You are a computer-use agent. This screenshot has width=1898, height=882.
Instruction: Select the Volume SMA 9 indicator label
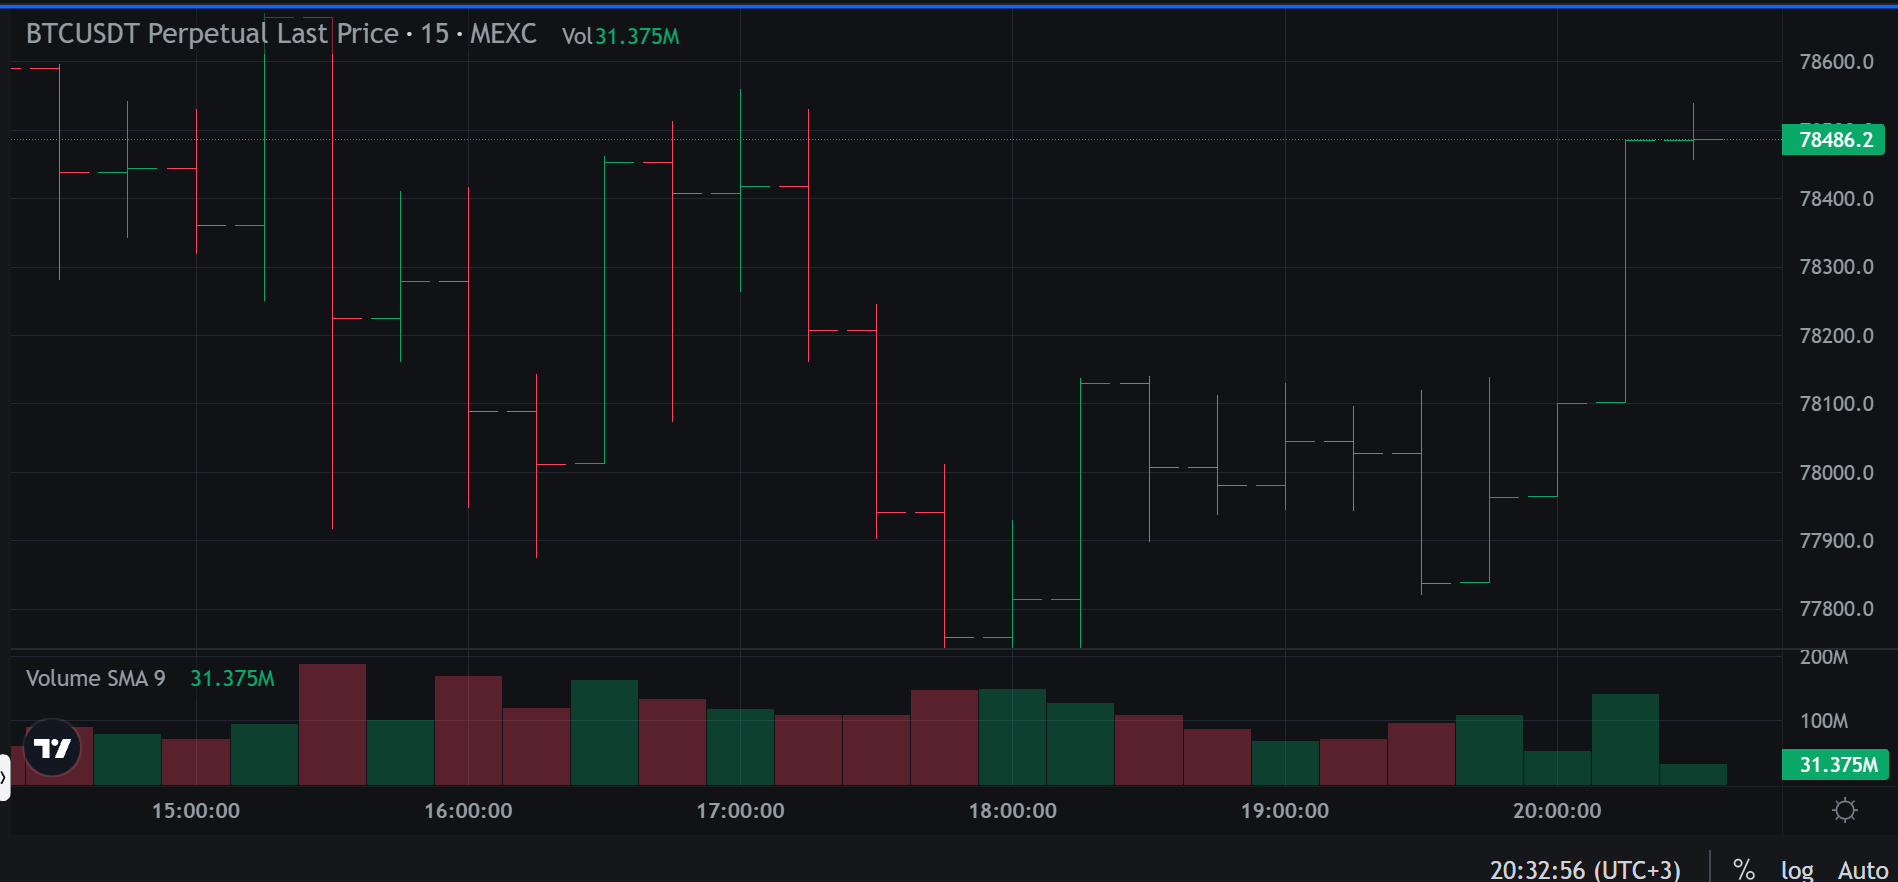[95, 678]
